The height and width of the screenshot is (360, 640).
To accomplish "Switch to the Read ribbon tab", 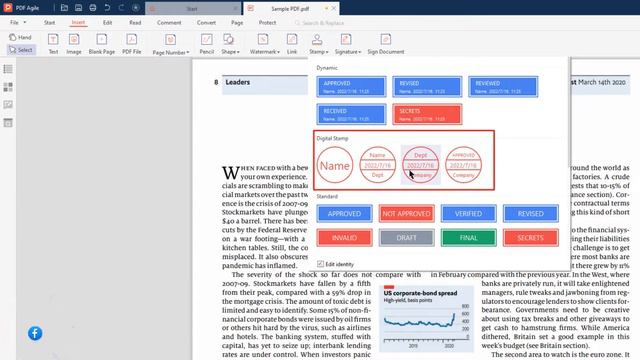I will click(x=135, y=22).
